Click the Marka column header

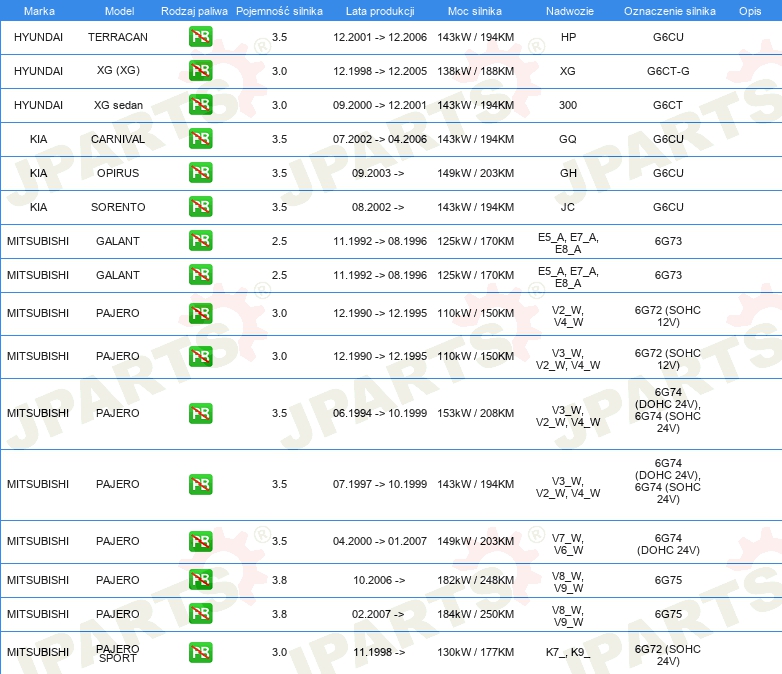click(x=39, y=11)
